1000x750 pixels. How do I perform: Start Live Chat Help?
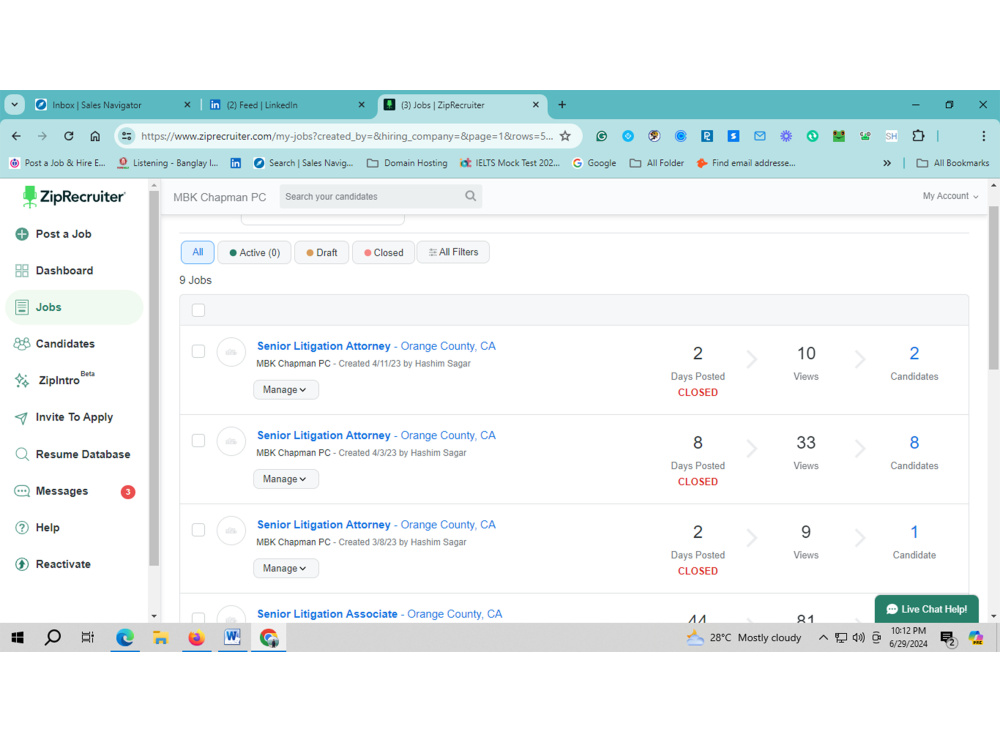927,609
